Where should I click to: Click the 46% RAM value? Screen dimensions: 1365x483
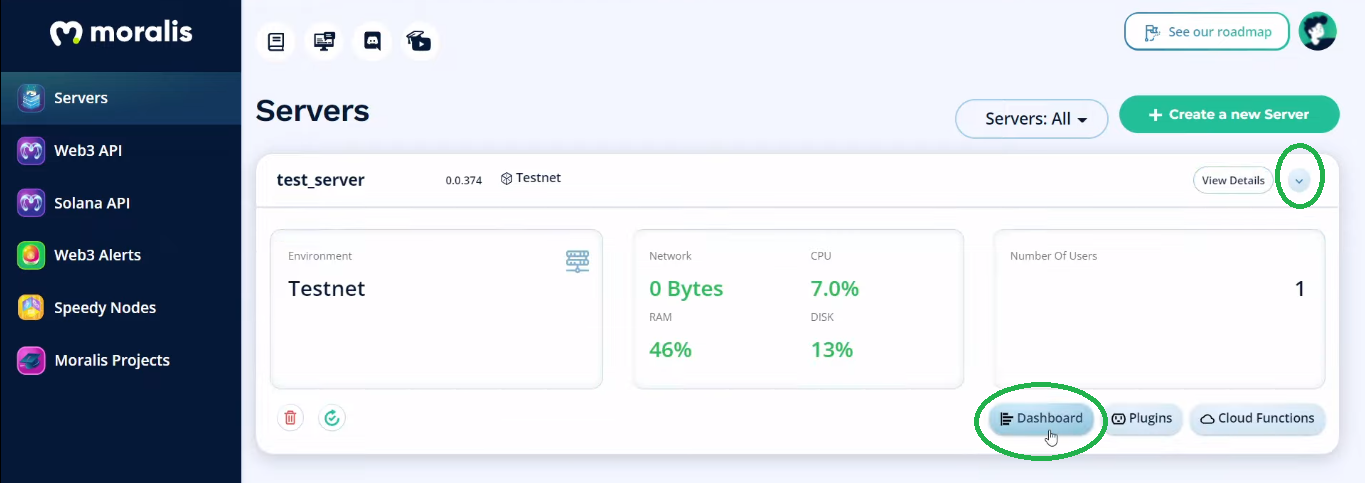[670, 350]
